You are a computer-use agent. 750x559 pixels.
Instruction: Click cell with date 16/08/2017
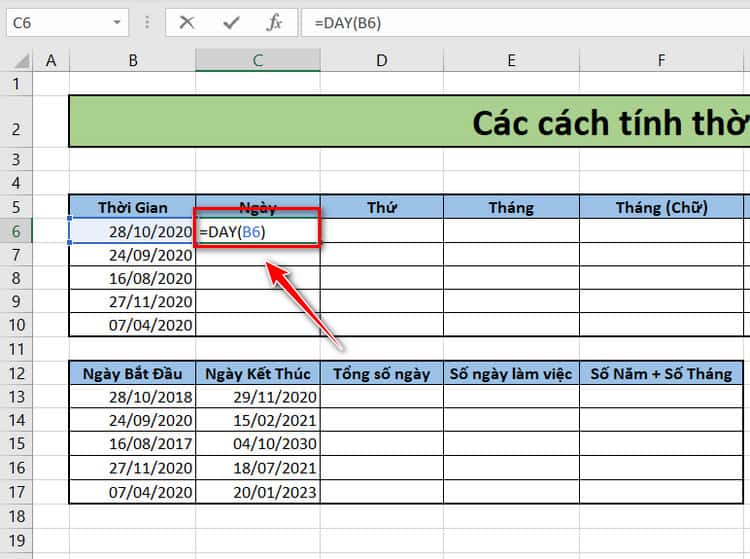tap(132, 444)
